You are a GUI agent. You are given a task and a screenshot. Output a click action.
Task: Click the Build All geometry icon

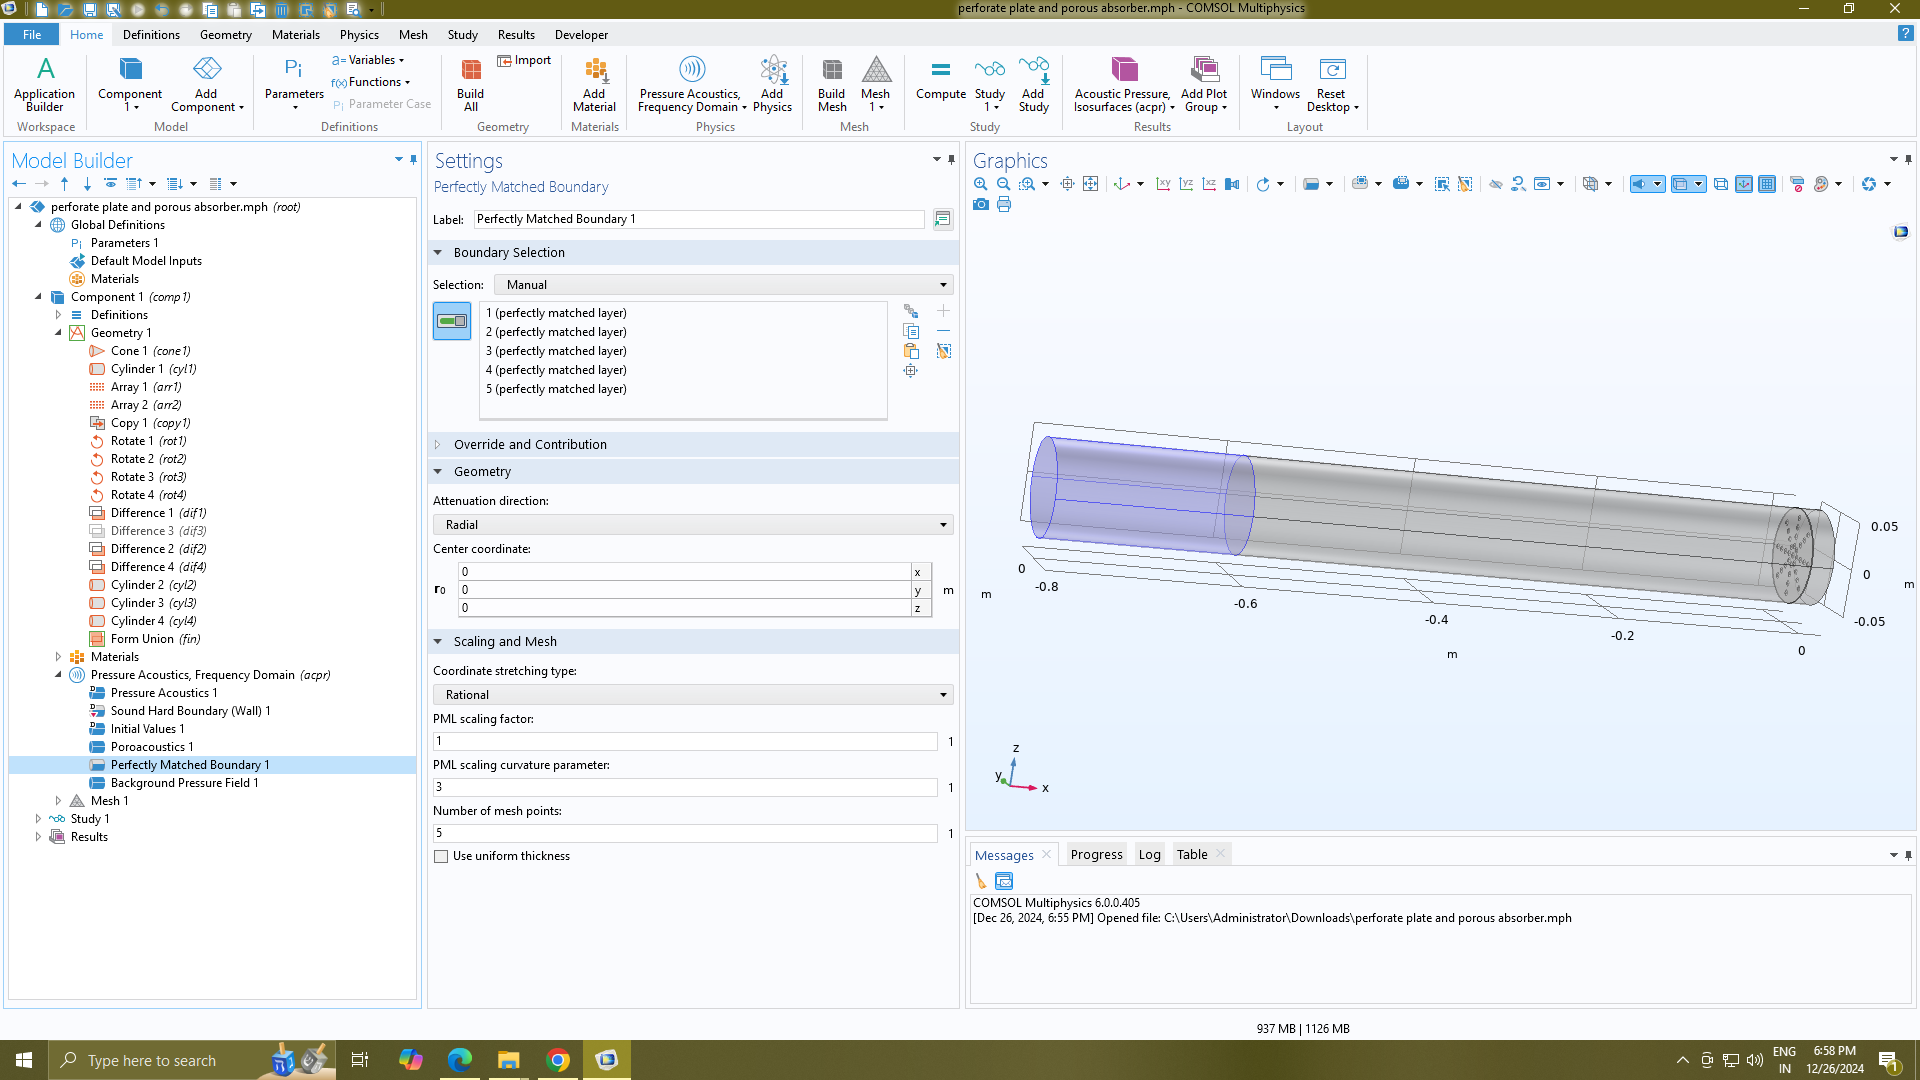click(x=470, y=84)
